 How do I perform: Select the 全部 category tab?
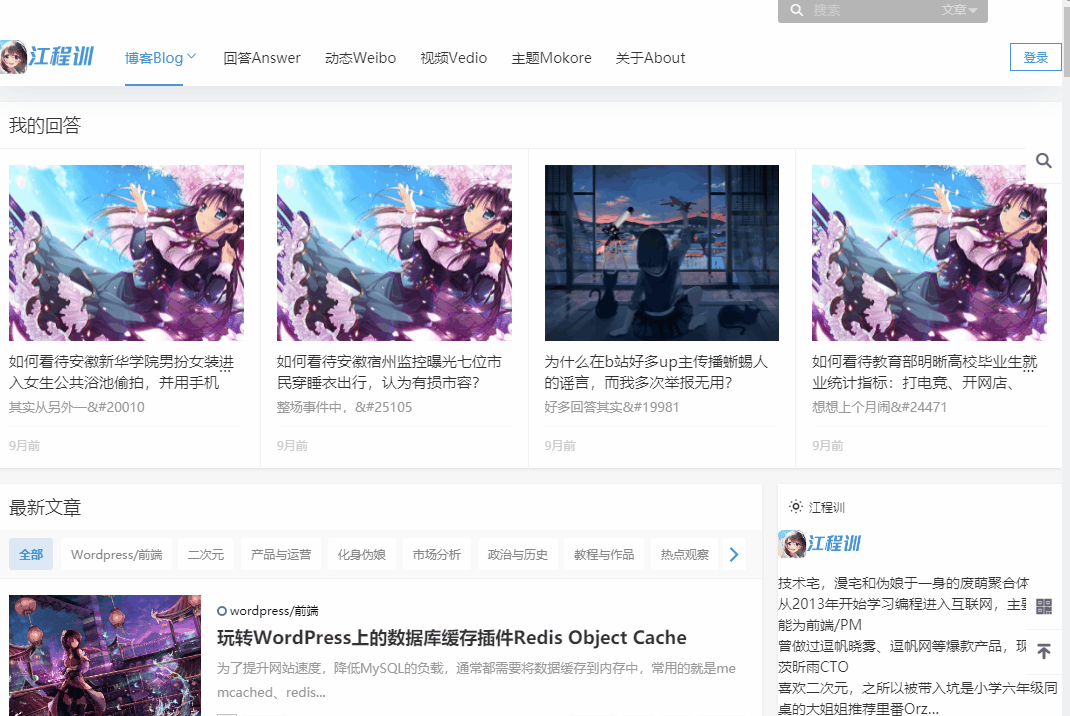(31, 554)
